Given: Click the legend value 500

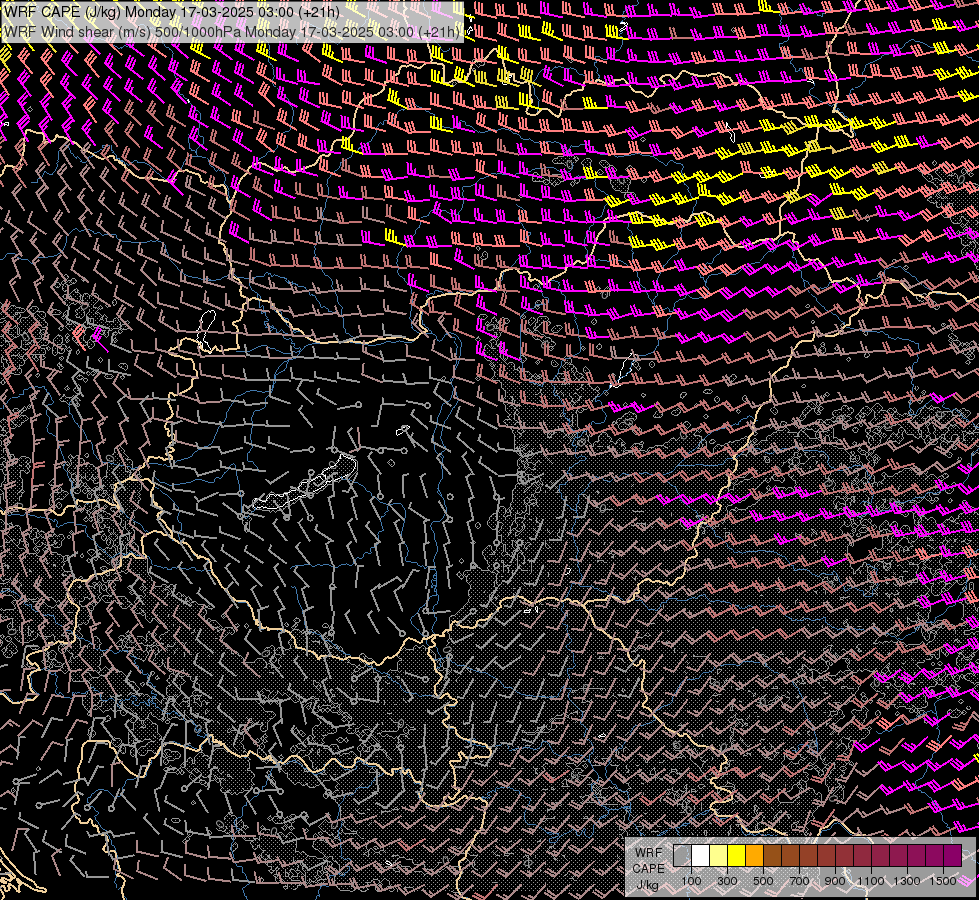Looking at the screenshot, I should coord(764,881).
